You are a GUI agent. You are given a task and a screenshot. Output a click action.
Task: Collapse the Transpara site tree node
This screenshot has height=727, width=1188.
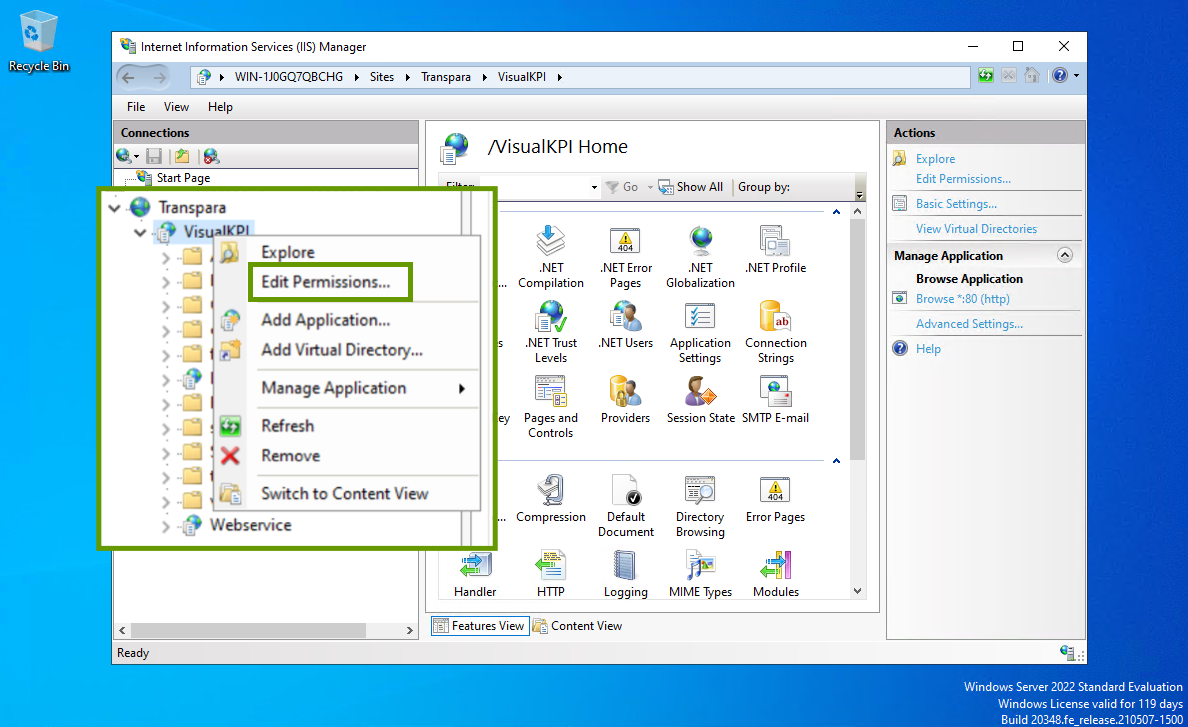114,208
